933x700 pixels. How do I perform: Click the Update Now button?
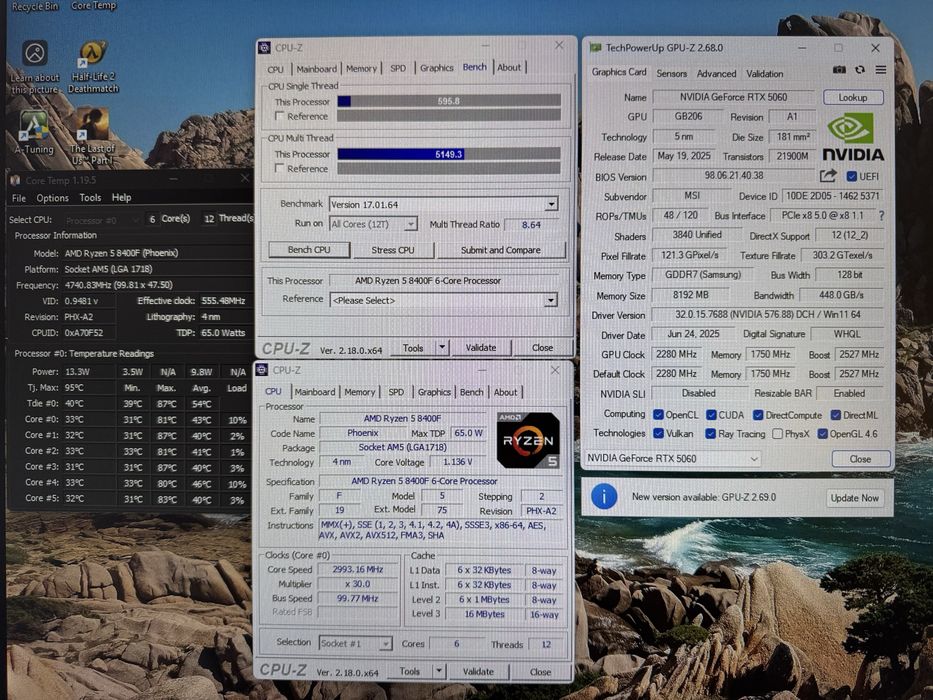(854, 498)
